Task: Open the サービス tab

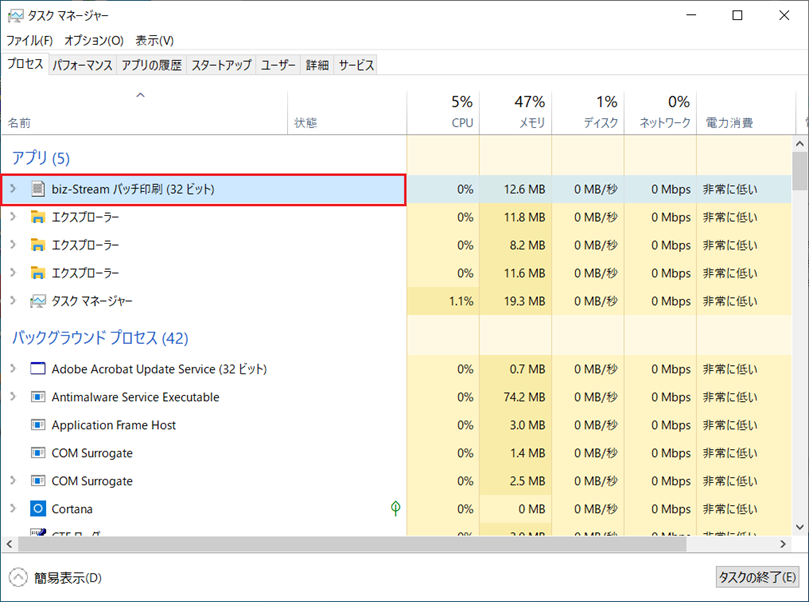Action: [x=356, y=65]
